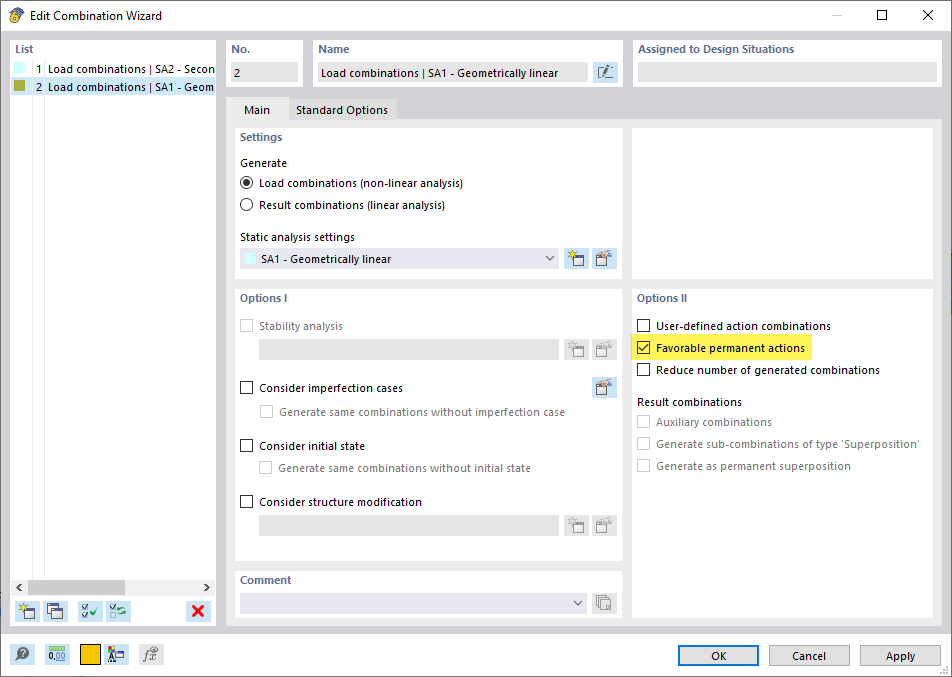952x677 pixels.
Task: Click the Assigned to Design Situations field
Action: pyautogui.click(x=787, y=72)
